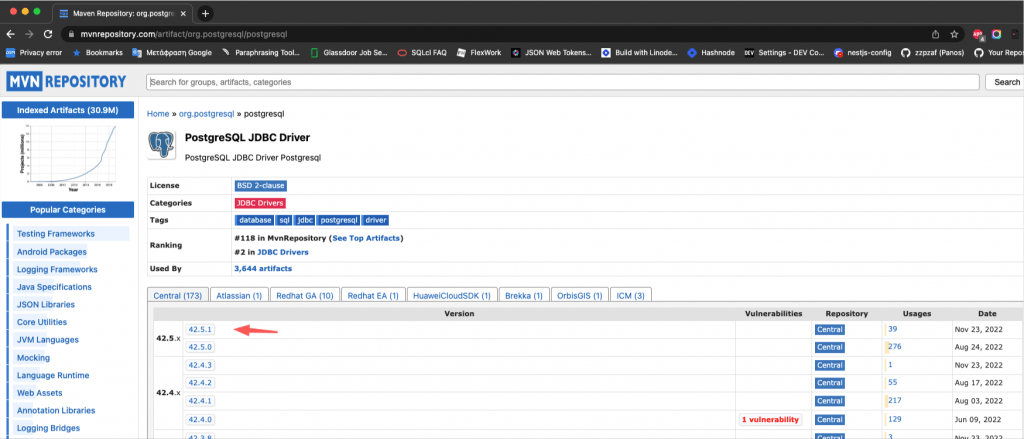Open the Bookmarks folder in bookmarks bar
Screen dimensions: 1024x439
[x=97, y=53]
